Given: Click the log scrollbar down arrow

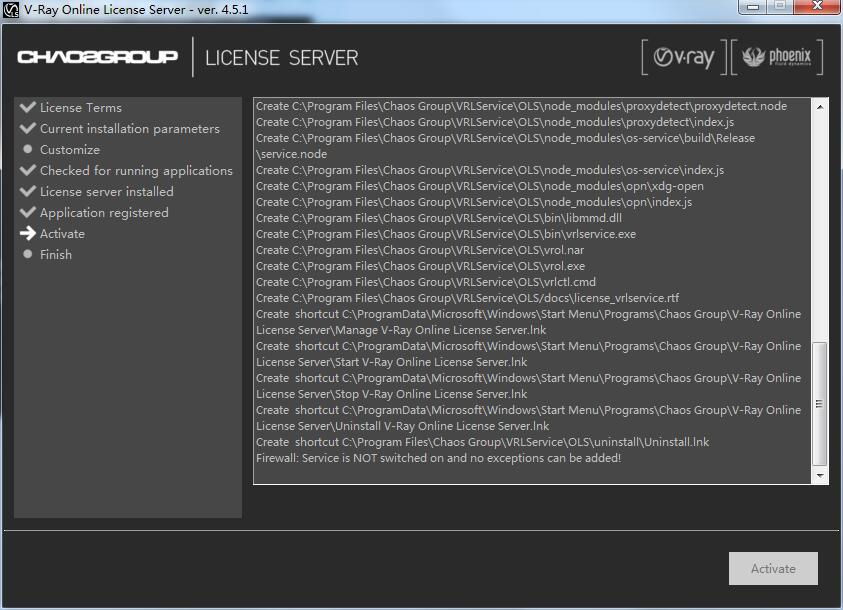Looking at the screenshot, I should [820, 476].
